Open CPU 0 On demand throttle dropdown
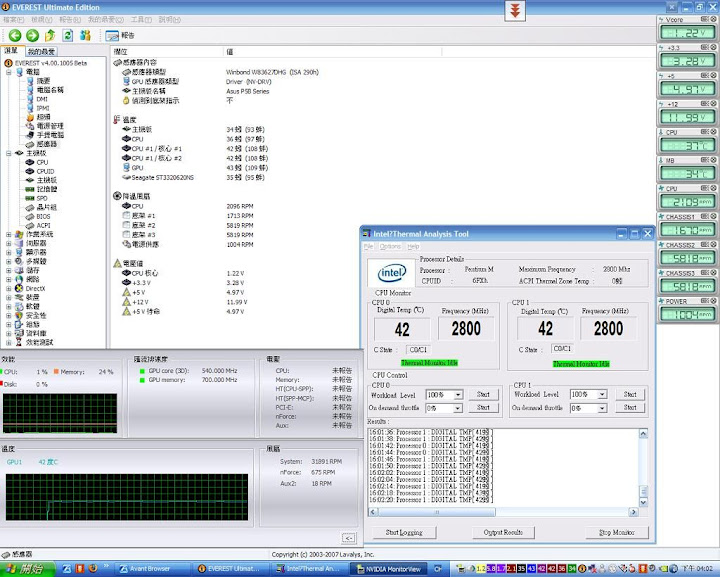The height and width of the screenshot is (577, 720). [458, 408]
